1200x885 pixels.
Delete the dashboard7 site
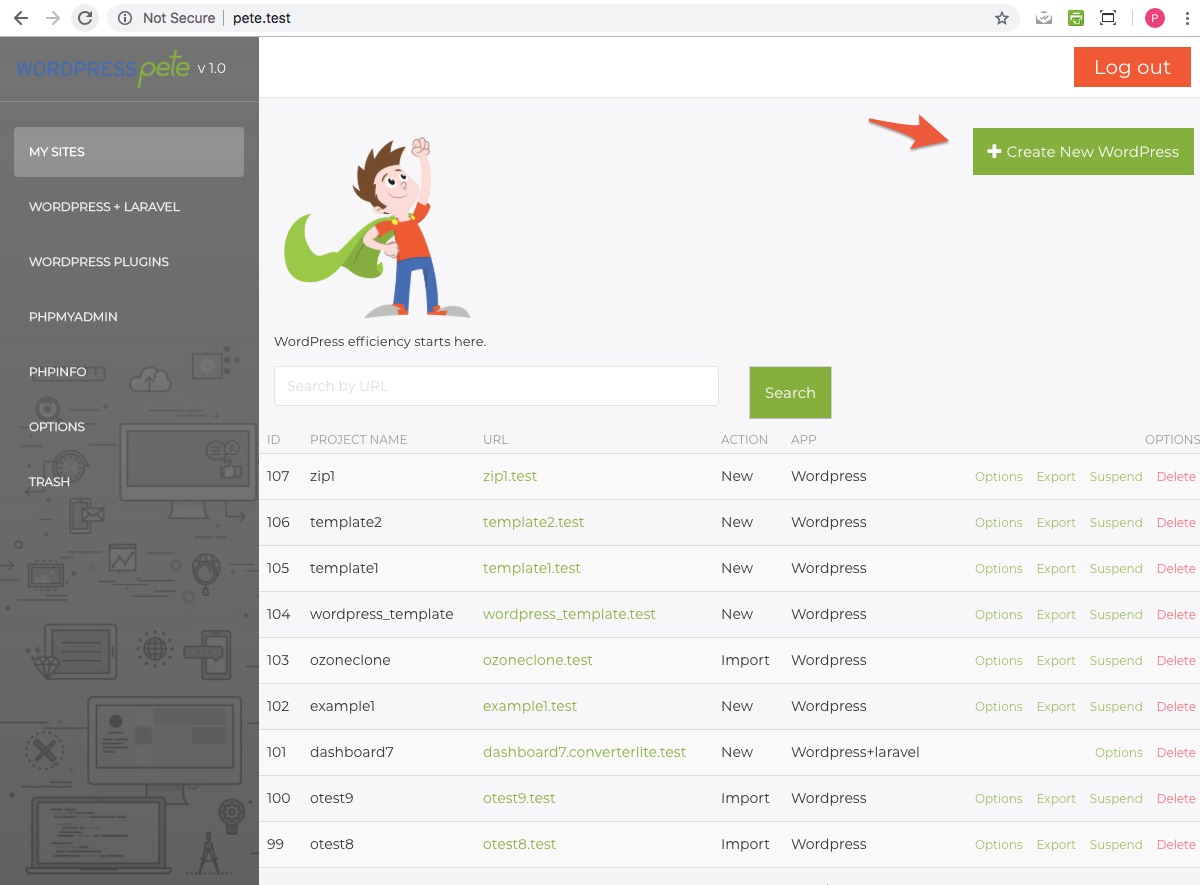point(1176,753)
